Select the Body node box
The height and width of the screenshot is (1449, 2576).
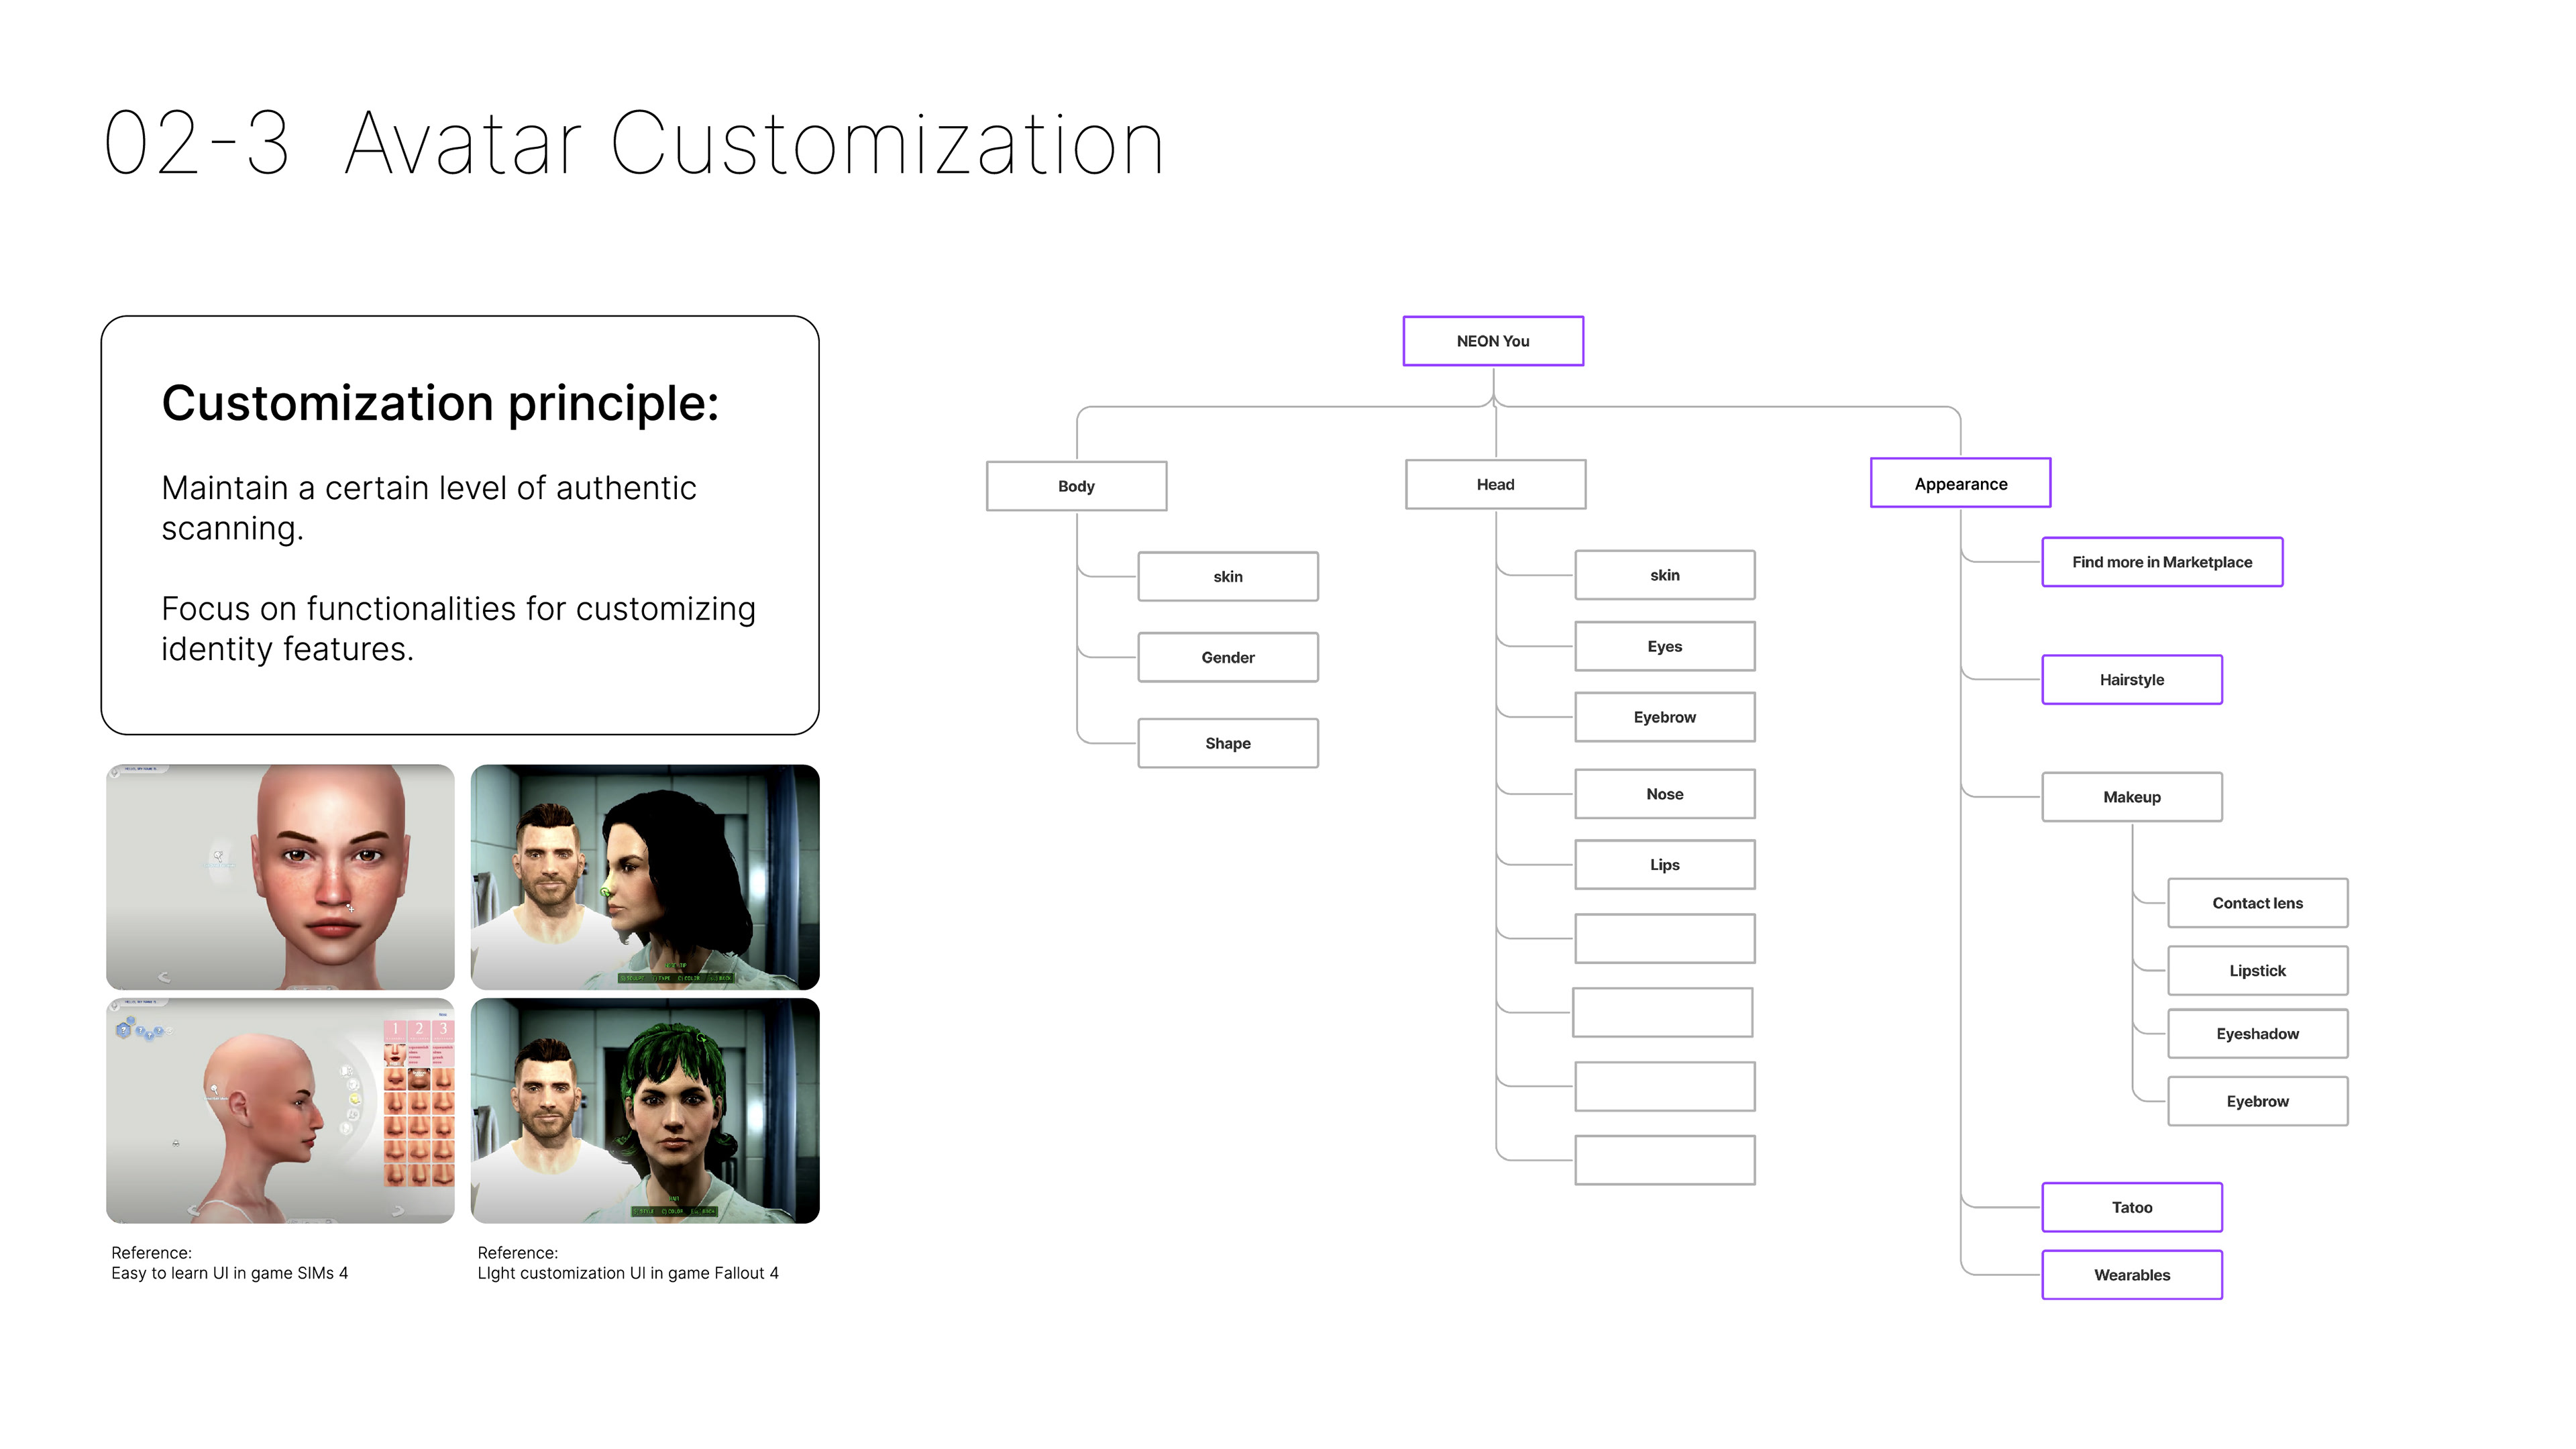point(1076,486)
